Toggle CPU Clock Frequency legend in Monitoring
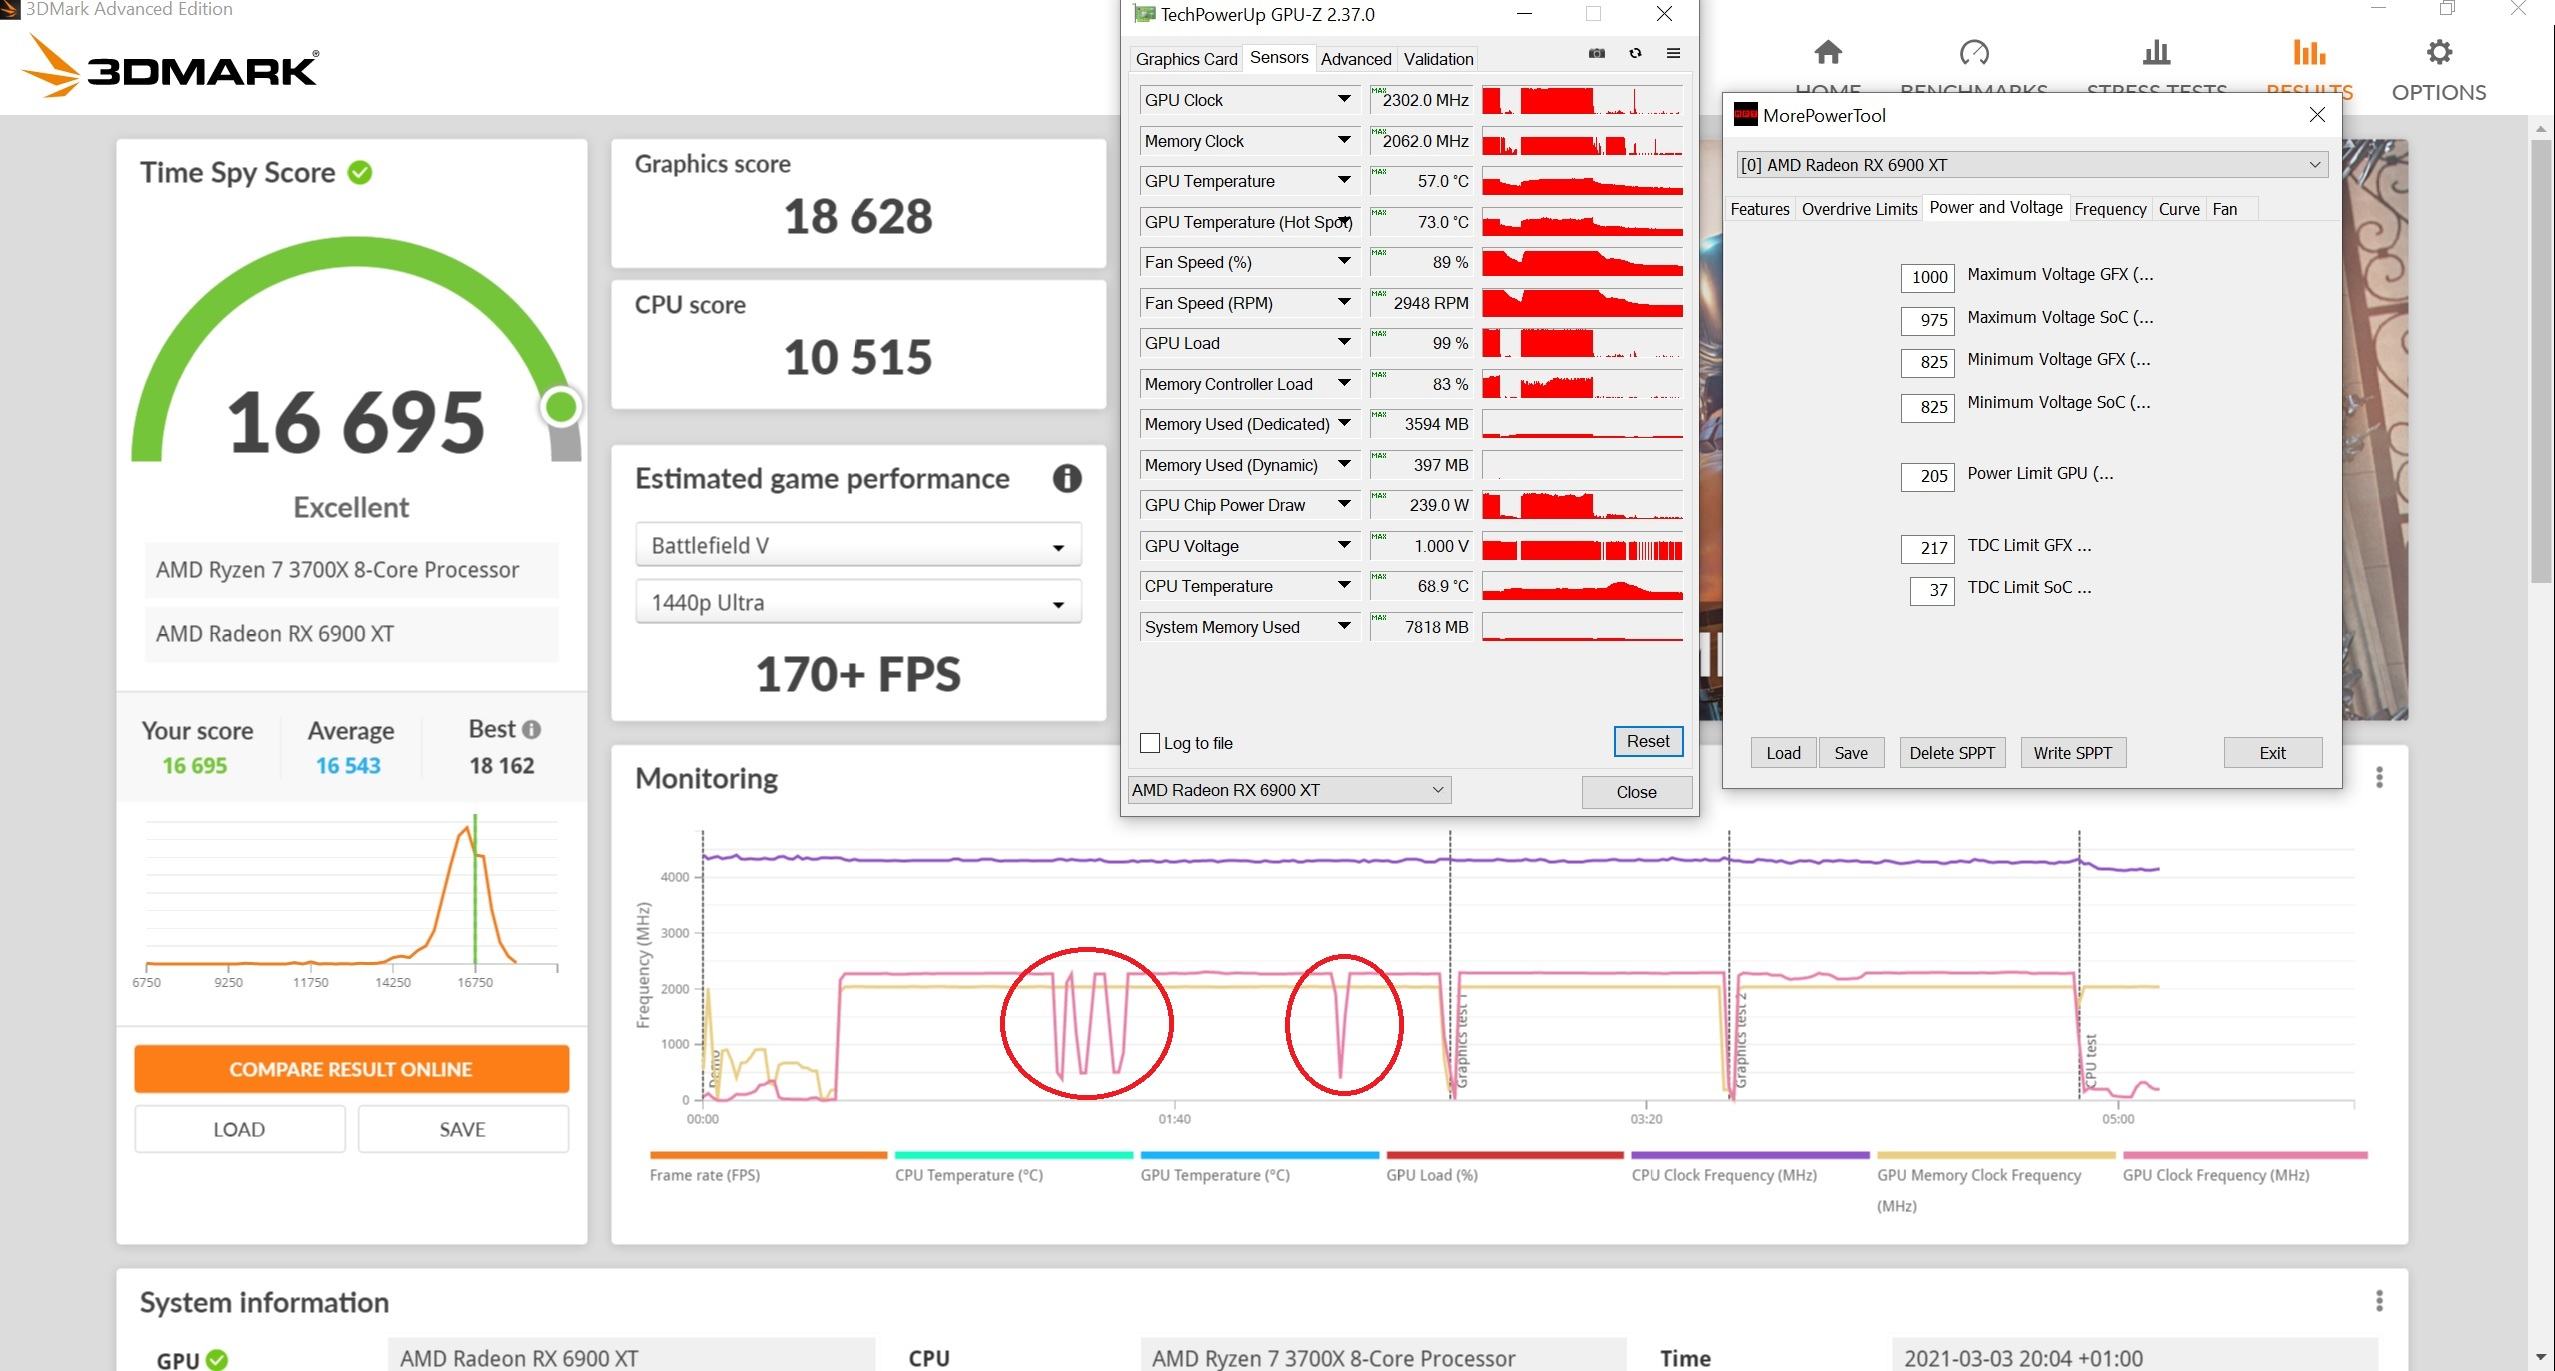Viewport: 2555px width, 1371px height. click(1750, 1167)
